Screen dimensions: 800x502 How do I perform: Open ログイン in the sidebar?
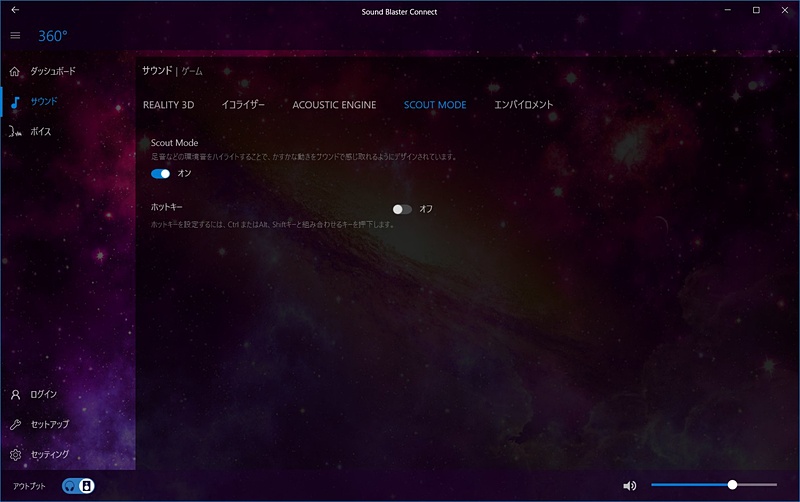[43, 394]
